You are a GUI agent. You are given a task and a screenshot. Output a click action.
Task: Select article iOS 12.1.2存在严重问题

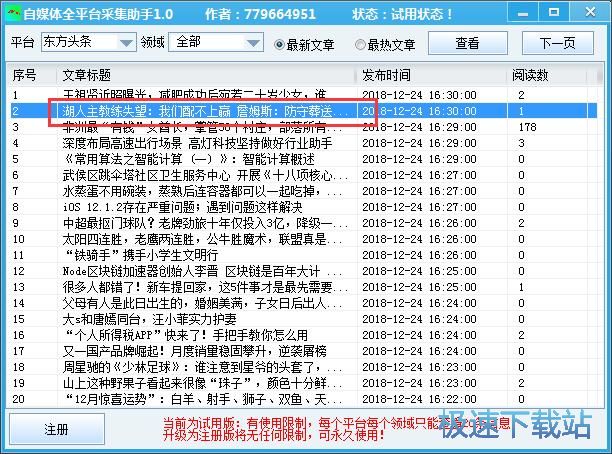[182, 207]
